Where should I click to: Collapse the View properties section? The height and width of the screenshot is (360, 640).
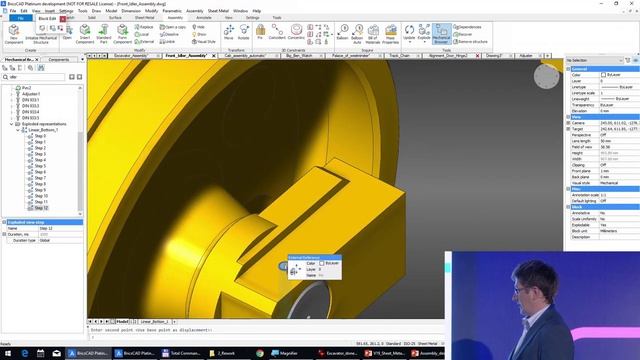pyautogui.click(x=568, y=117)
